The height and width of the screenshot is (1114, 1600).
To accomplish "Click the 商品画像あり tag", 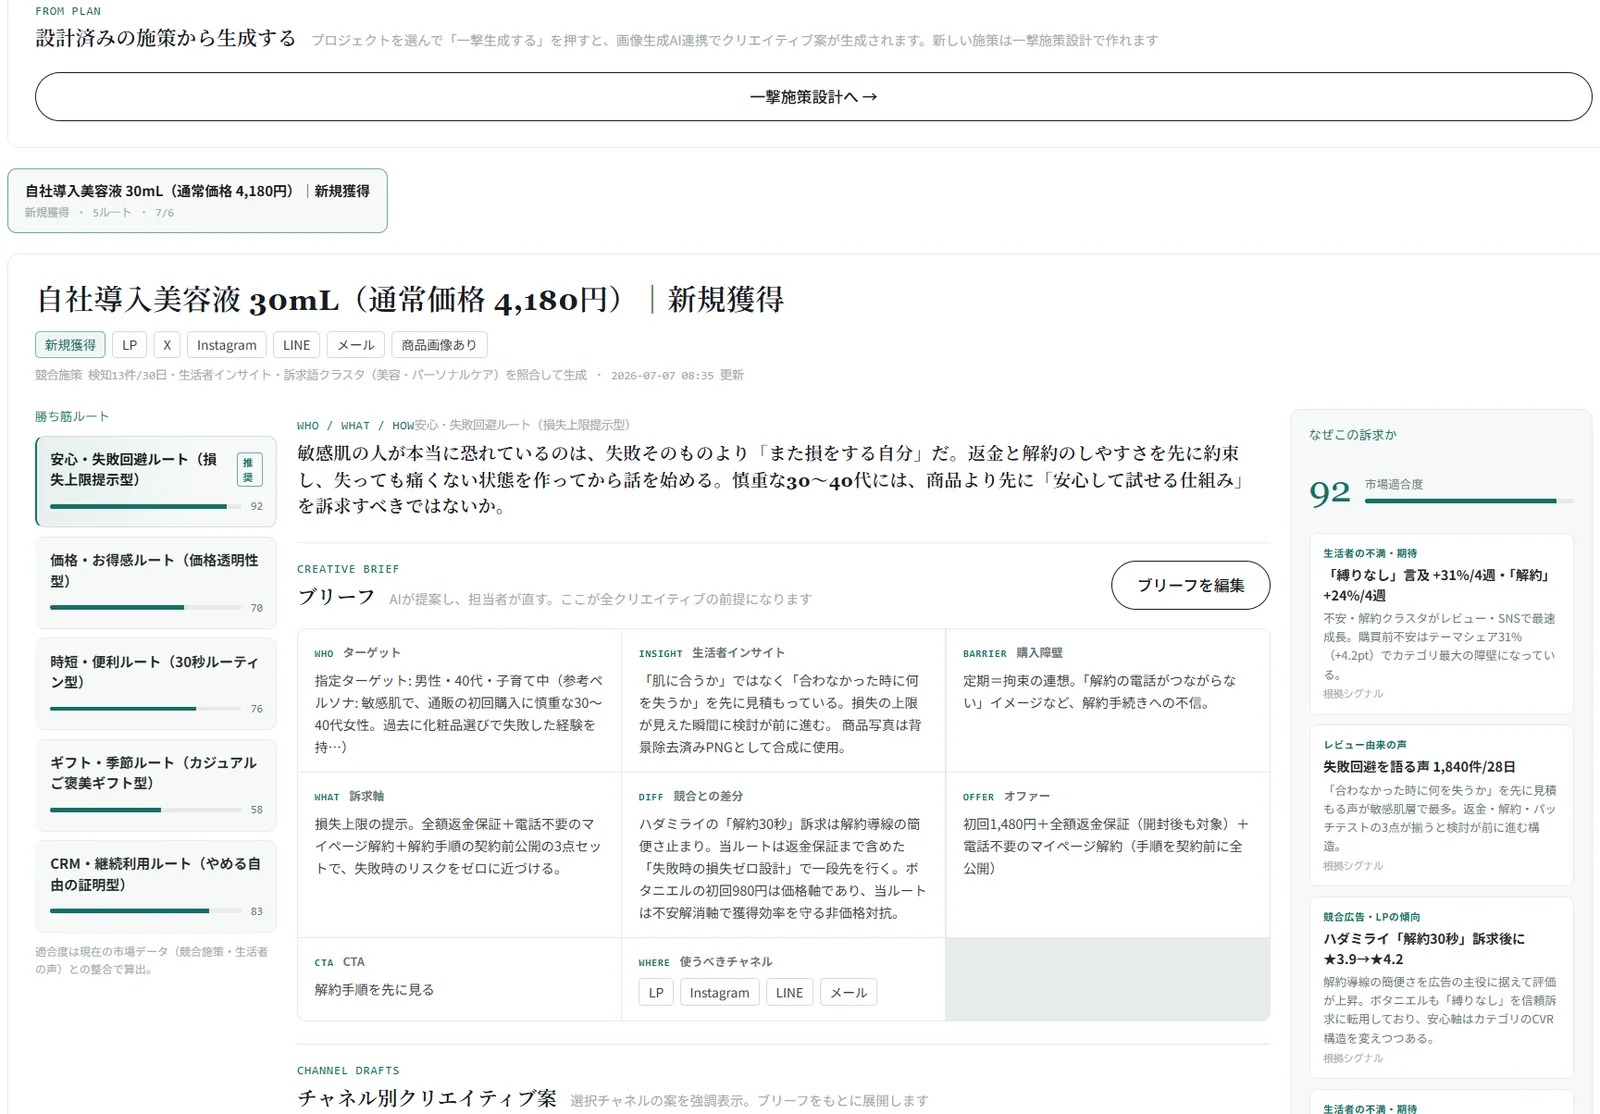I will [x=439, y=345].
